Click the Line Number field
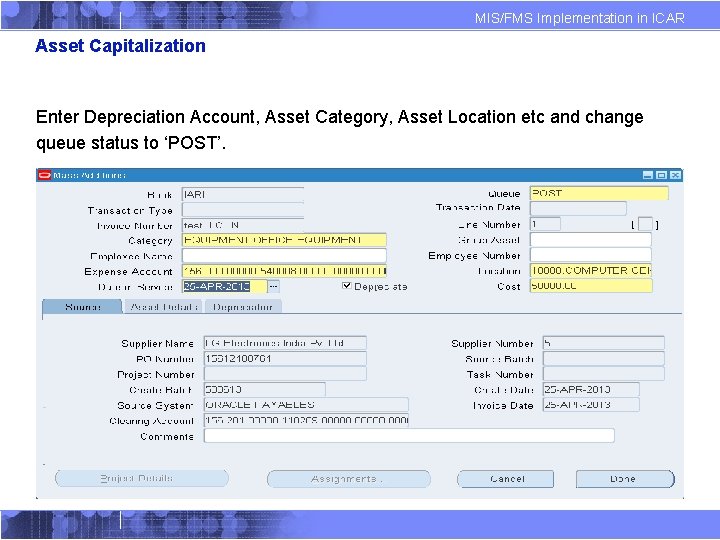 [x=545, y=224]
